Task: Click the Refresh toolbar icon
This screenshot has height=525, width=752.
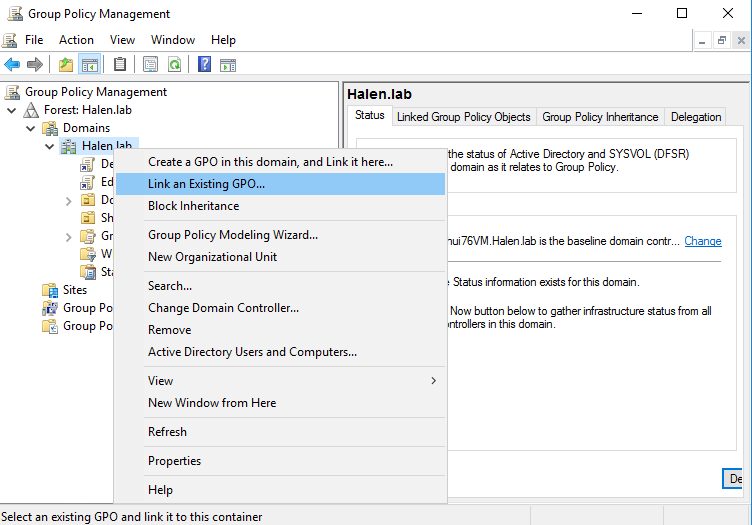Action: [175, 64]
